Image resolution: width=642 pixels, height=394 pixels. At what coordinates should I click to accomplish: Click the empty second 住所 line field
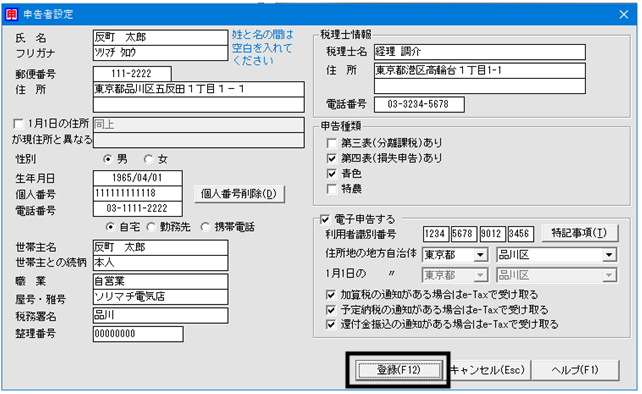[199, 104]
